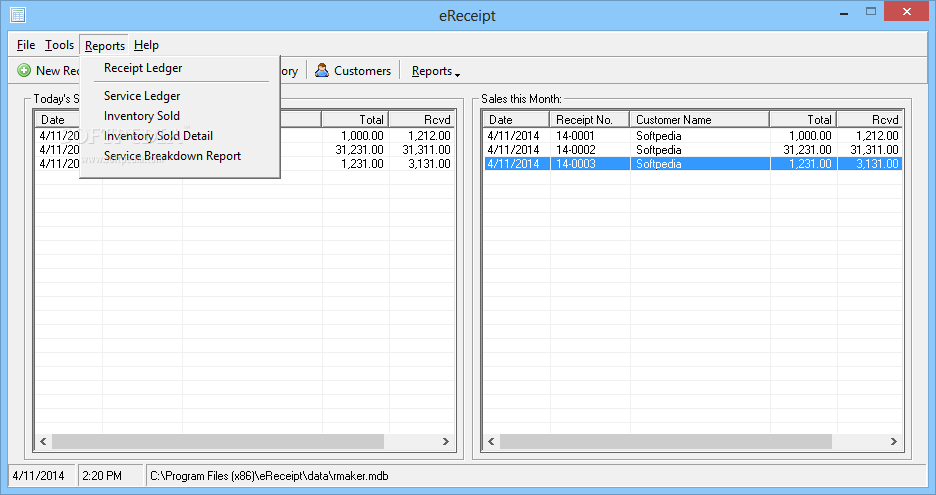Choose Service Ledger from the menu
Screen dimensions: 936x495
coord(142,96)
